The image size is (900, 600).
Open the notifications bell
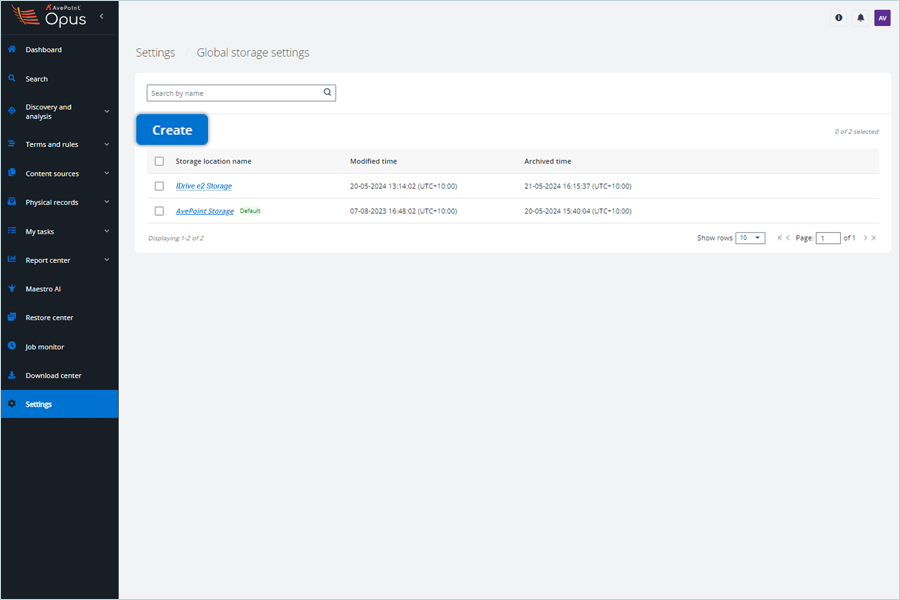[x=860, y=18]
